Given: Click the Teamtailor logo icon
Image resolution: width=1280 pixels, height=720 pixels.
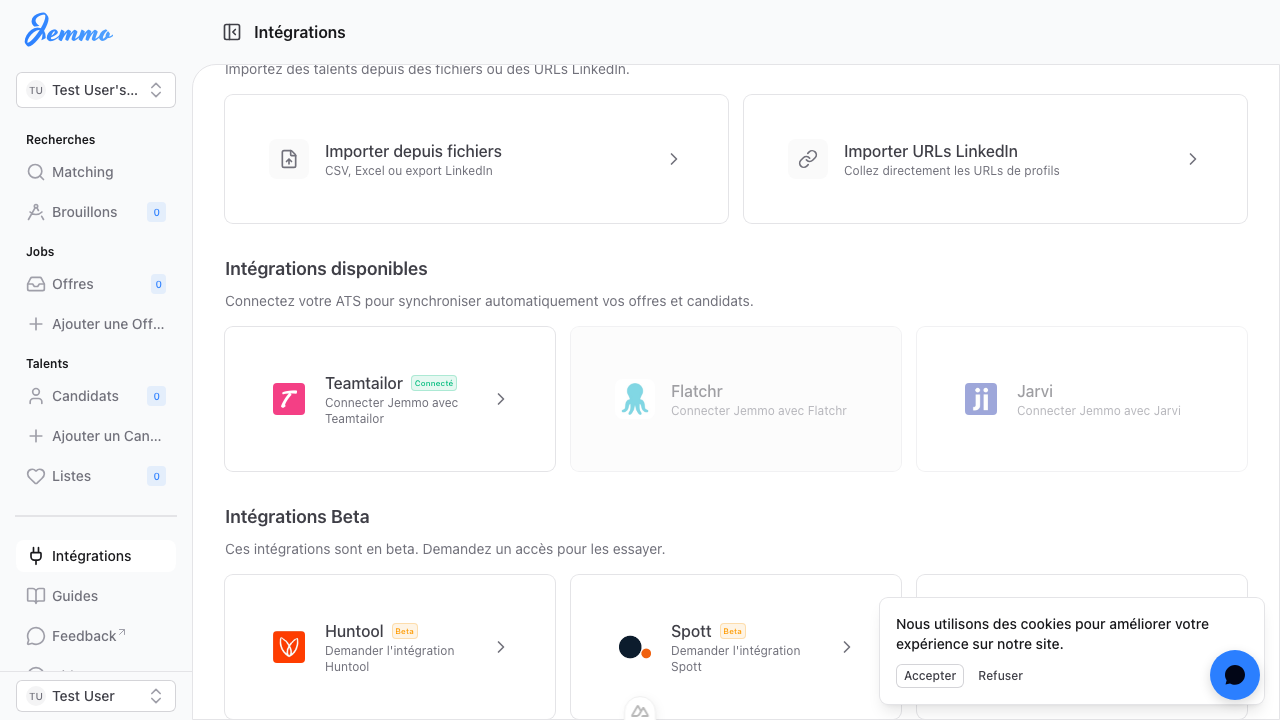Looking at the screenshot, I should click(289, 399).
